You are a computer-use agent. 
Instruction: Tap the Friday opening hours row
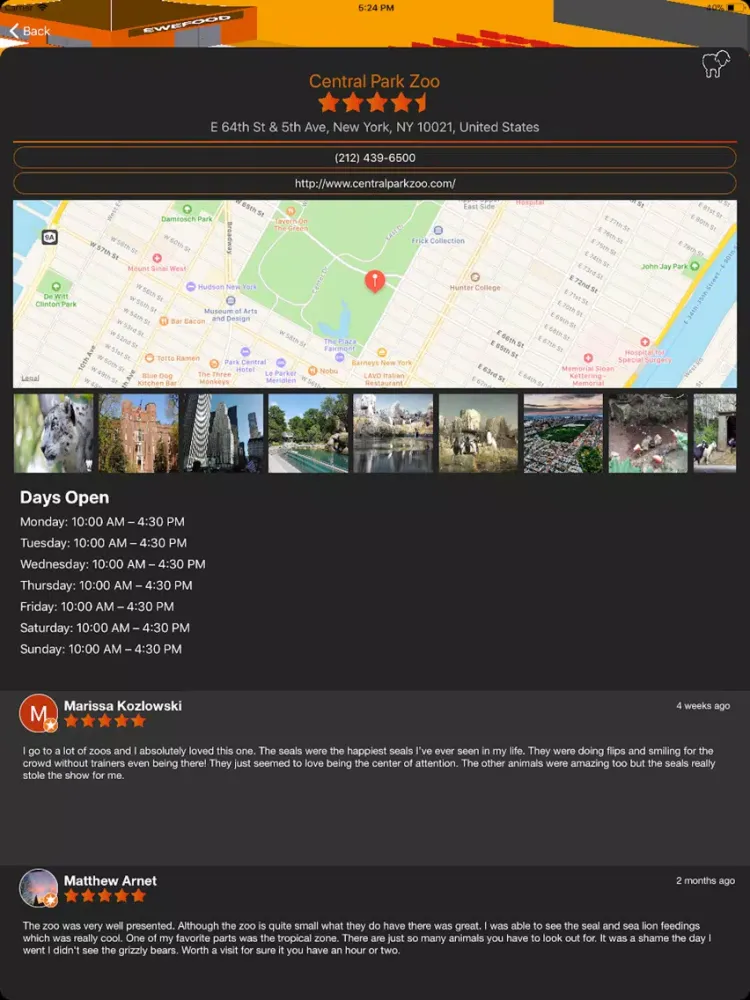[97, 607]
